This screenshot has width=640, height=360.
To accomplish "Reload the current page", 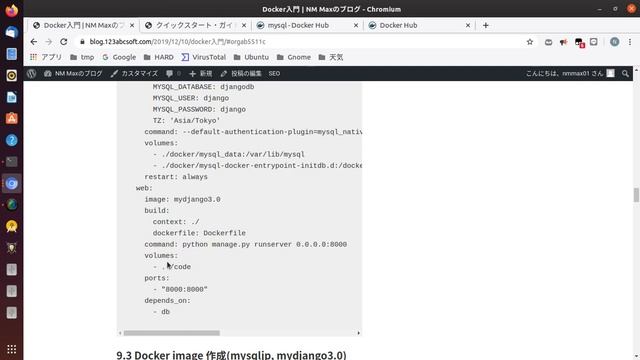I will point(64,42).
